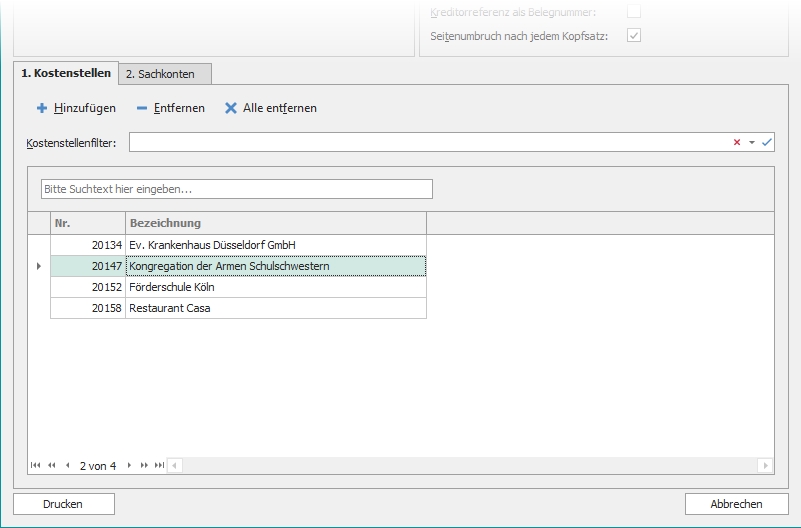Viewport: 801px width, 528px height.
Task: Sort by the Bezeichnung column header
Action: (x=275, y=223)
